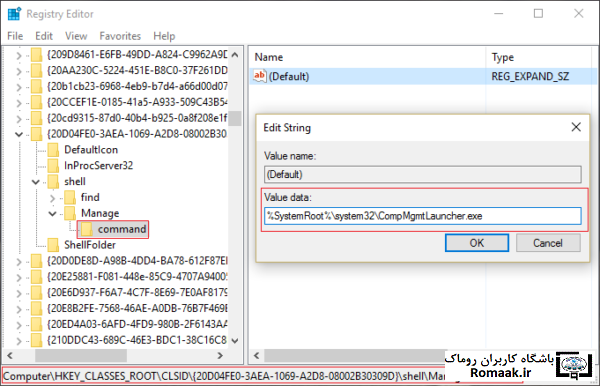The image size is (600, 386).
Task: Expand the find key
Action: 52,198
